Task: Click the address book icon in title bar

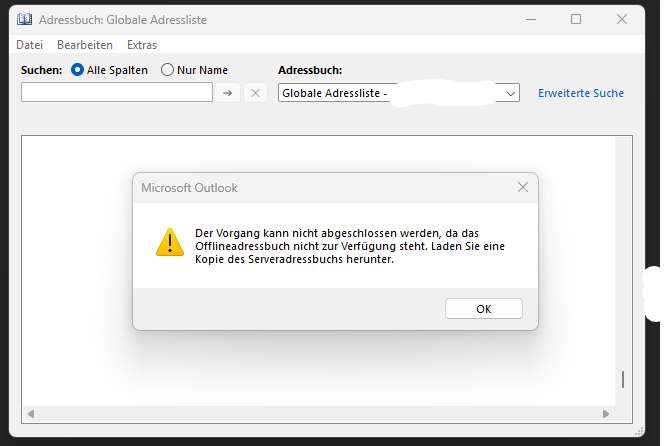Action: point(24,19)
